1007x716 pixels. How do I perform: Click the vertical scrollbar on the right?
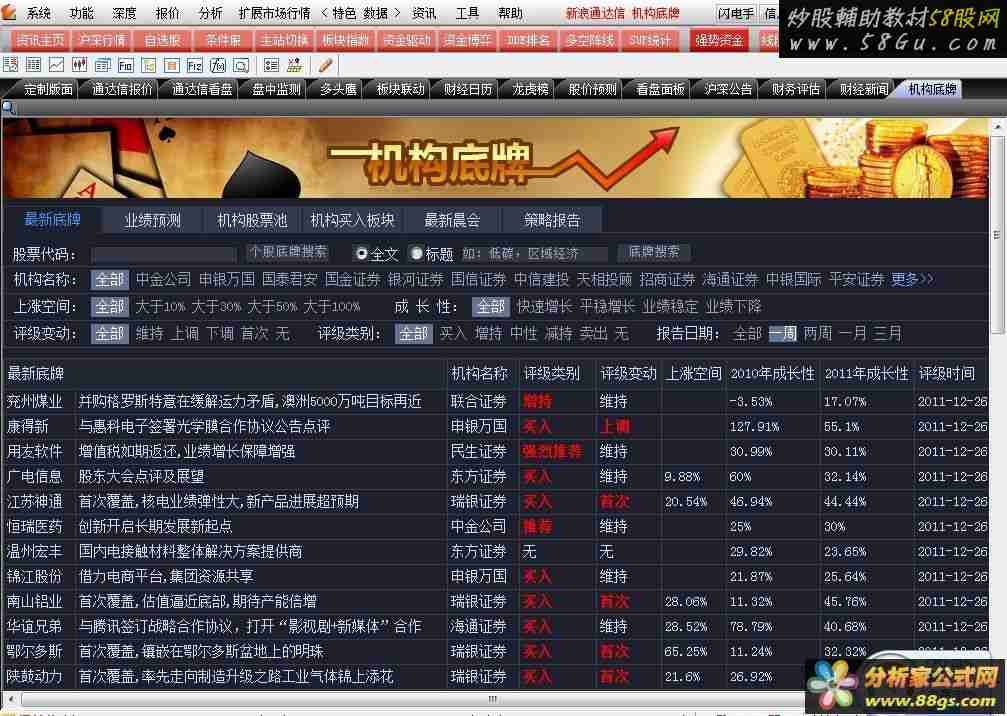[997, 234]
